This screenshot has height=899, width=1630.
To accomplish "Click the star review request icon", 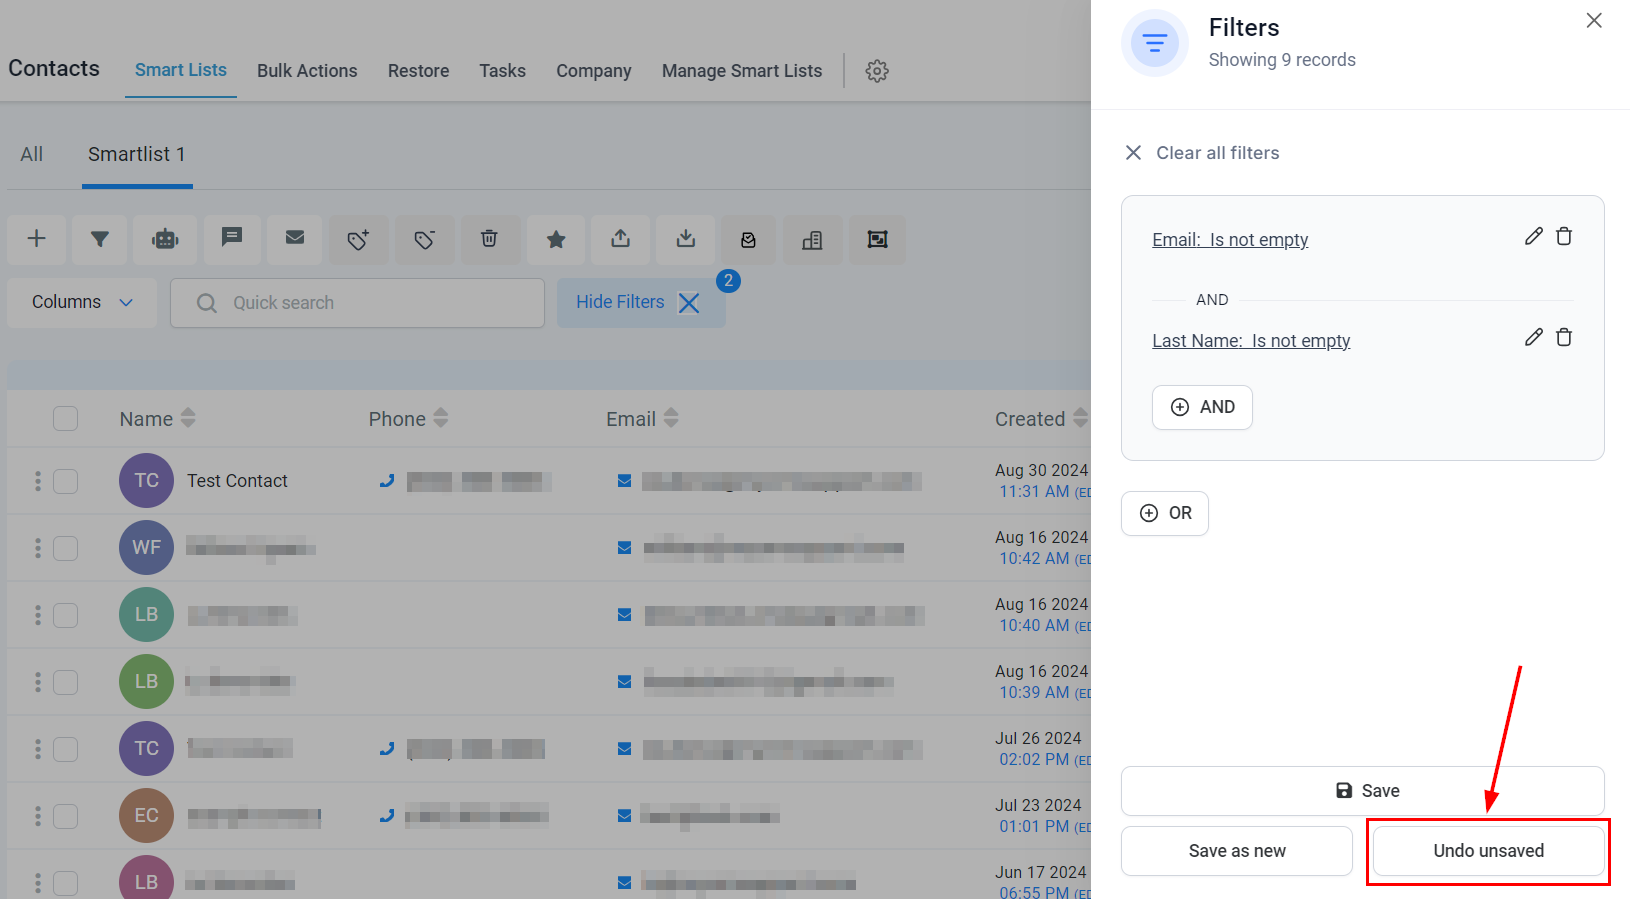I will pos(556,239).
